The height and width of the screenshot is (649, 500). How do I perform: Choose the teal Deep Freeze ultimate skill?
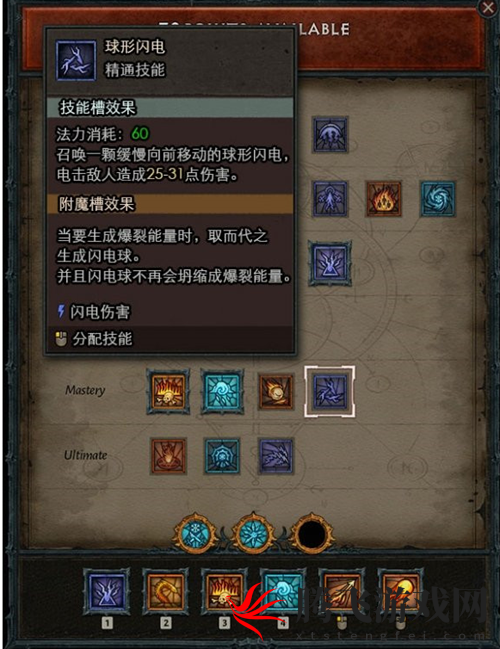point(222,456)
